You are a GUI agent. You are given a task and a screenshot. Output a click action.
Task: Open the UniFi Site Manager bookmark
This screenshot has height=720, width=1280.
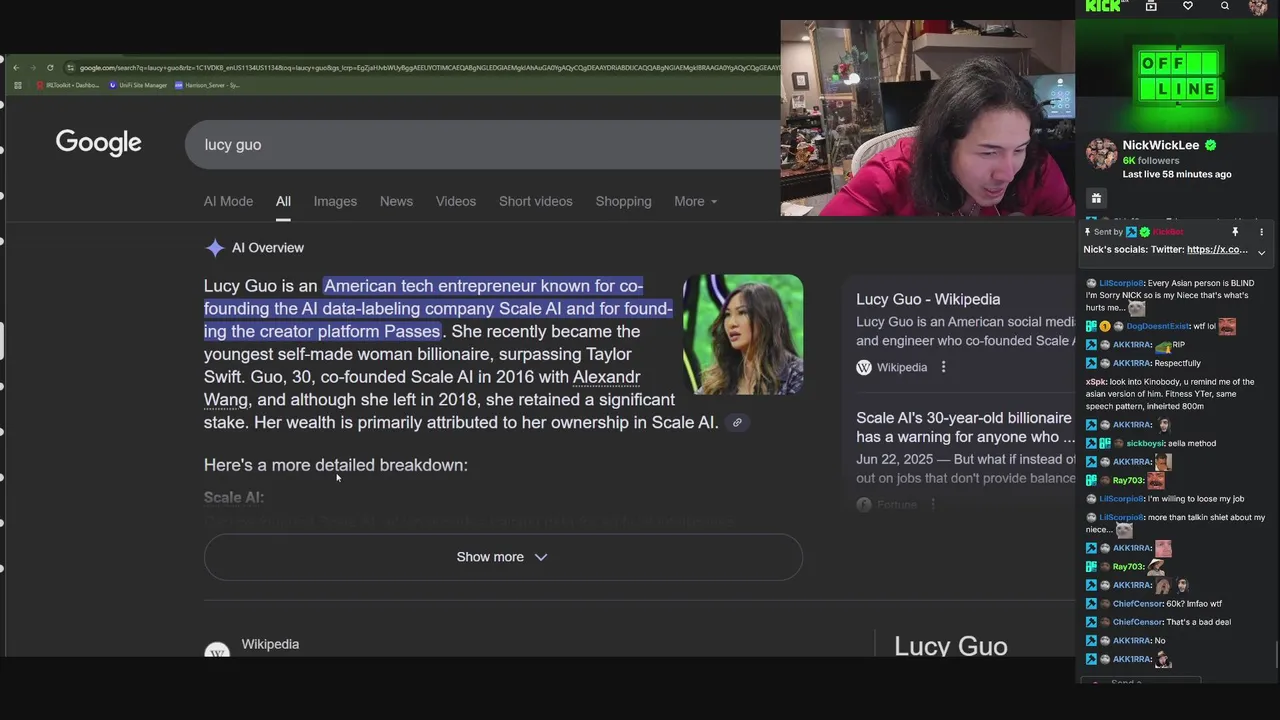pos(138,85)
